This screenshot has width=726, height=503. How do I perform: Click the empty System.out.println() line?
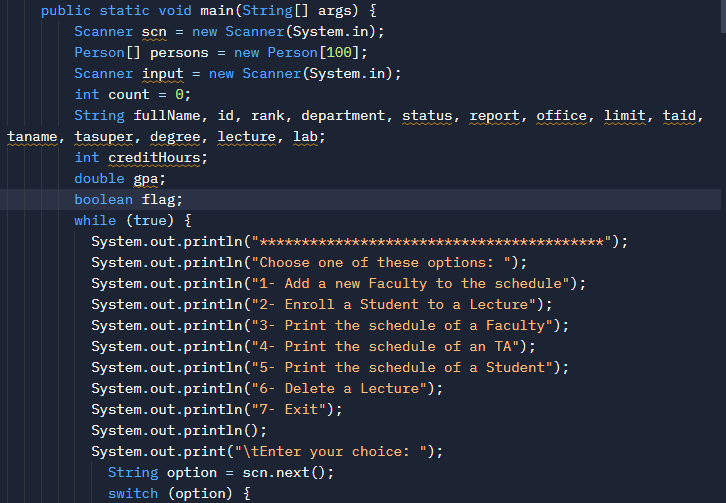(179, 431)
